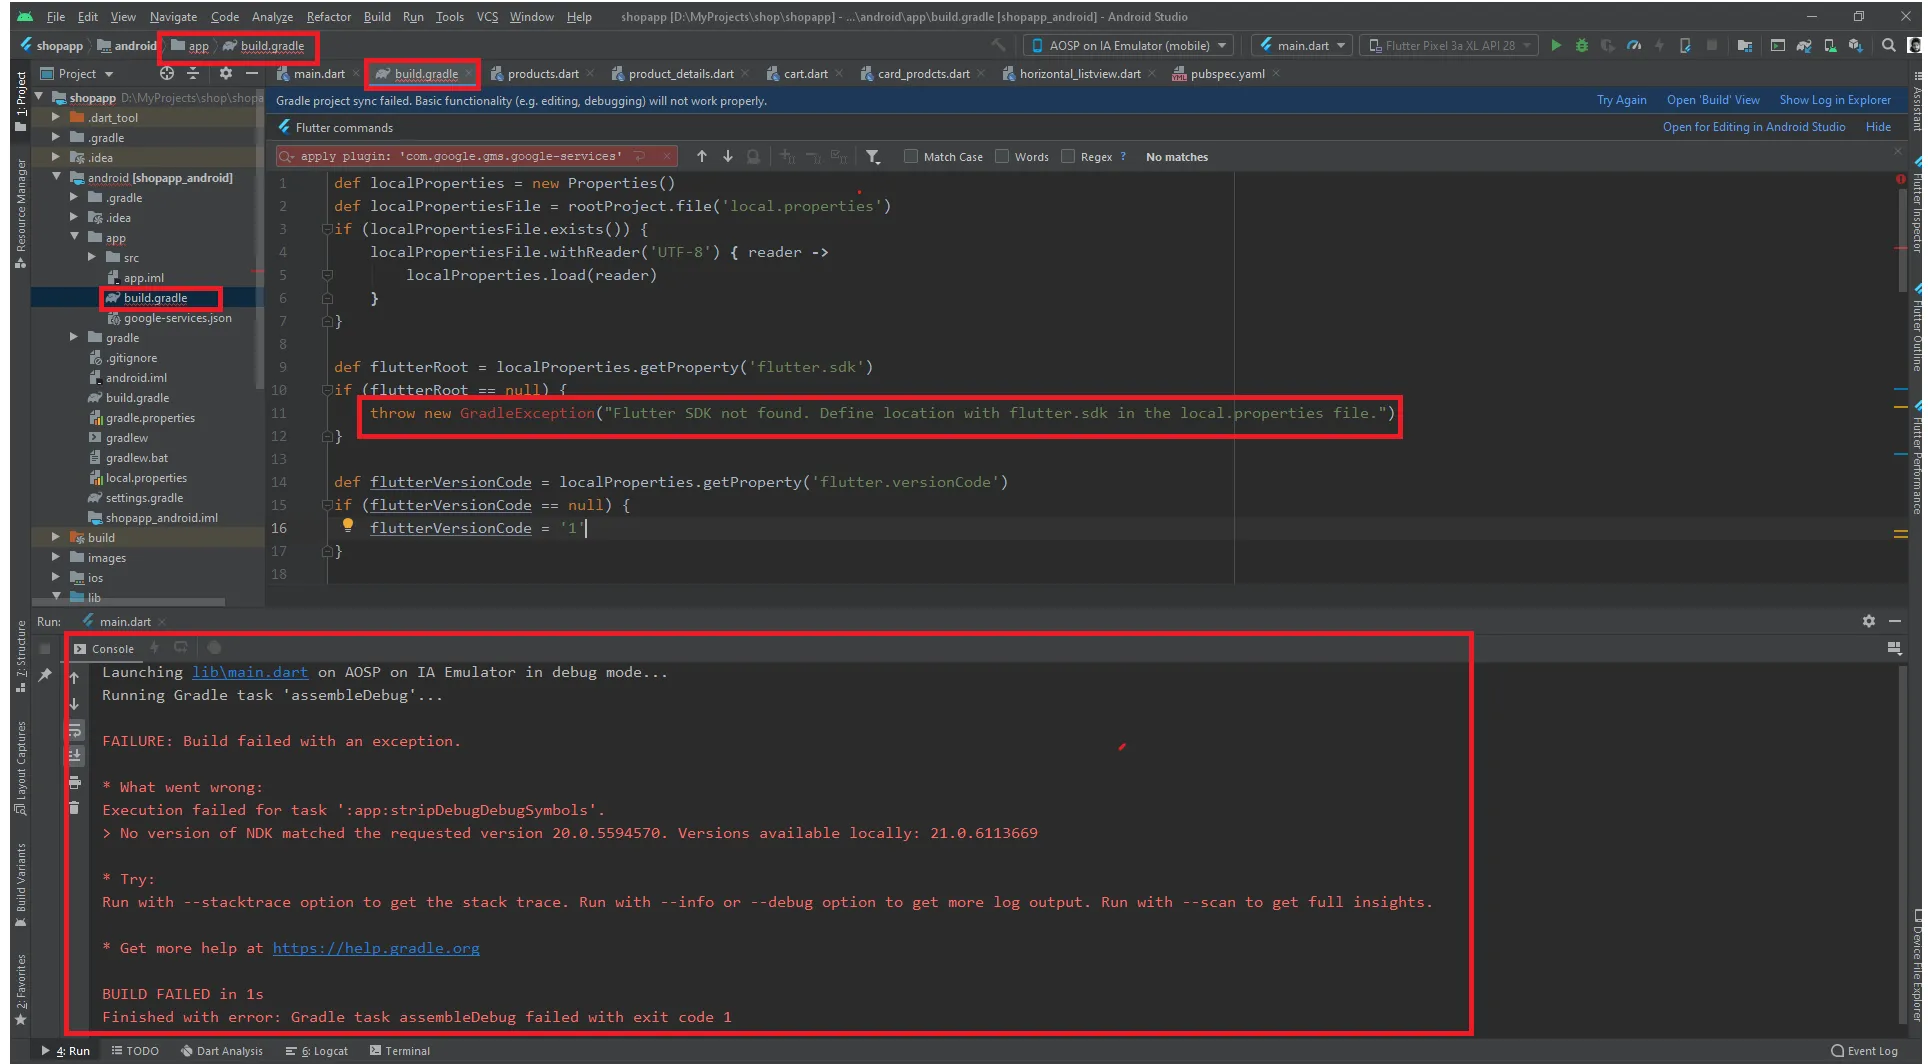The image size is (1928, 1064).
Task: Open the Build Variants side panel
Action: (x=20, y=884)
